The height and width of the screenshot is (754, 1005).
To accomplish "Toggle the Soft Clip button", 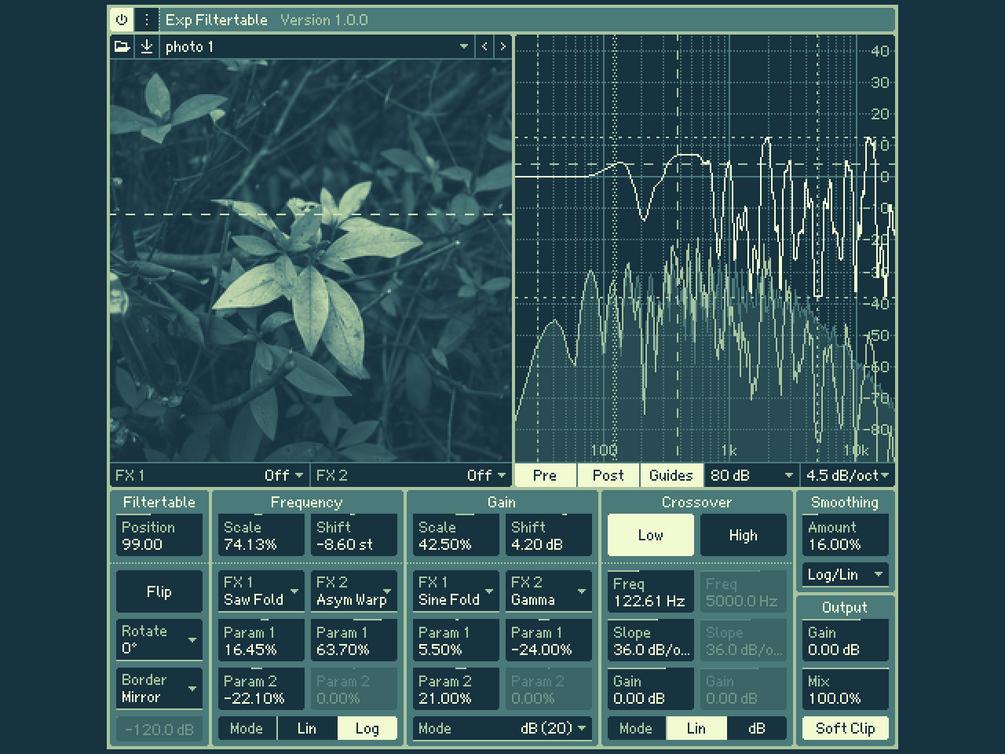I will point(845,728).
